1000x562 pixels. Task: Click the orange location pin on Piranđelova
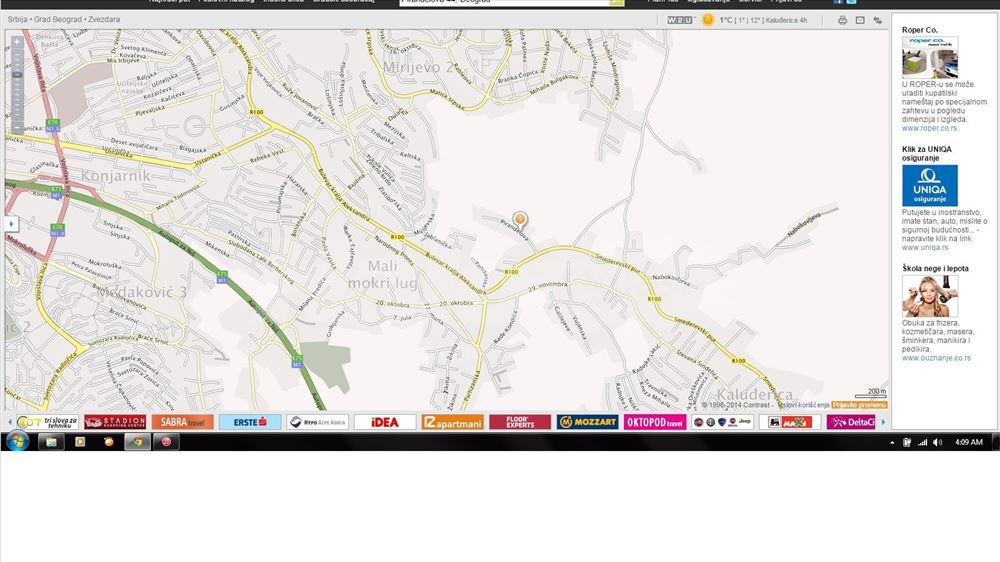[x=520, y=220]
